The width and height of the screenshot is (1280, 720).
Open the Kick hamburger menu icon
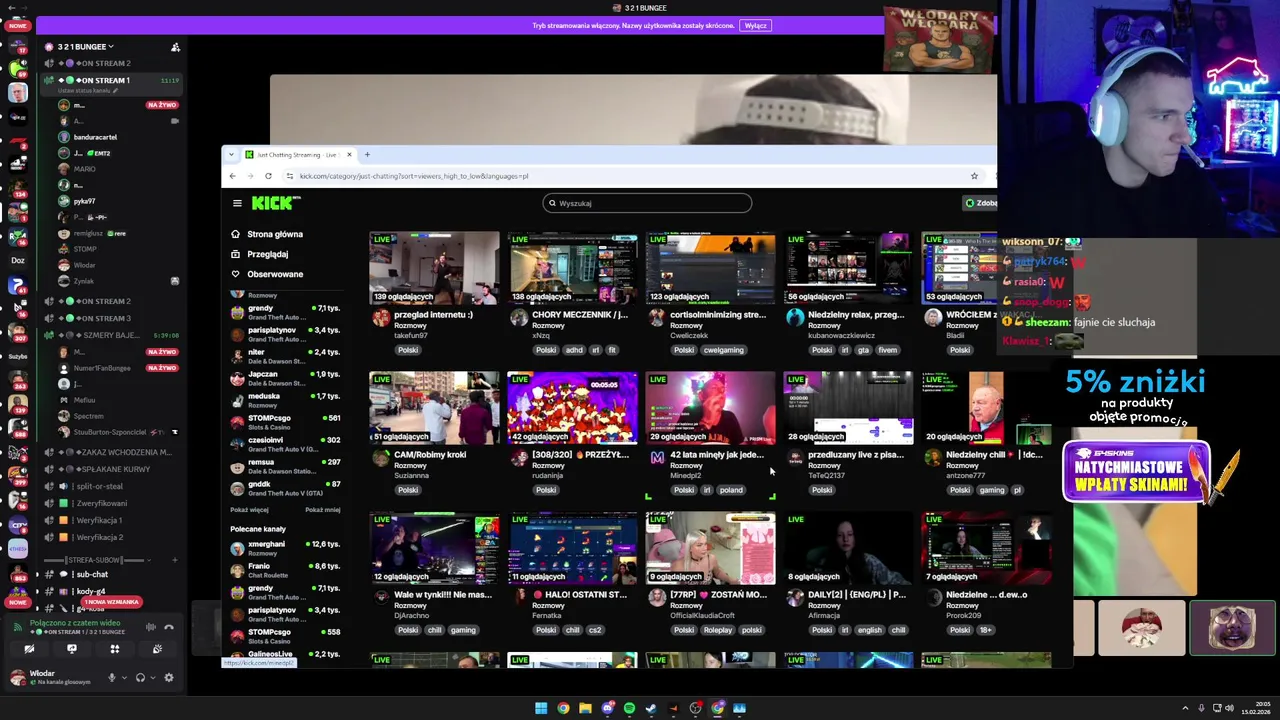[237, 203]
